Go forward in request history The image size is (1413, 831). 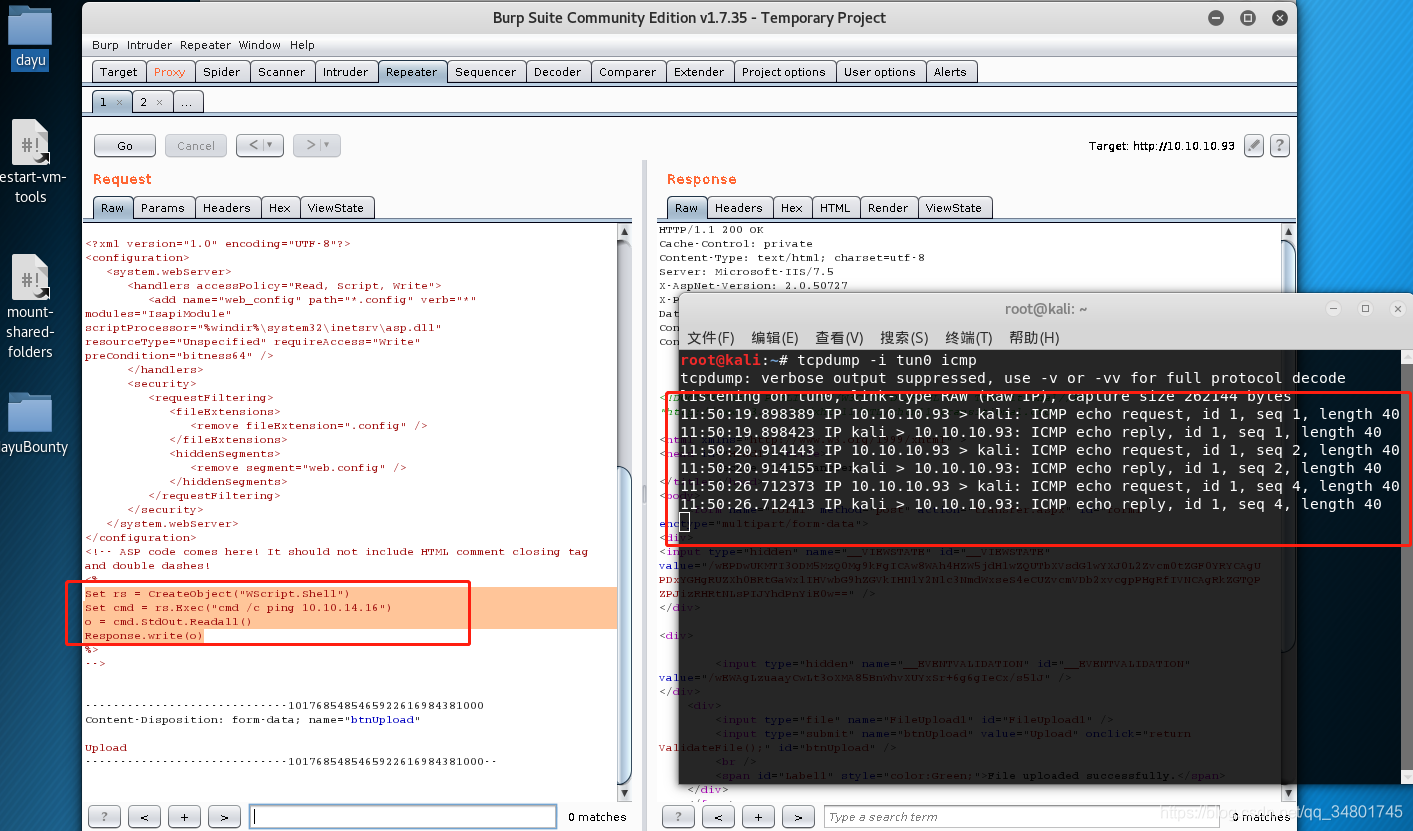tap(317, 146)
